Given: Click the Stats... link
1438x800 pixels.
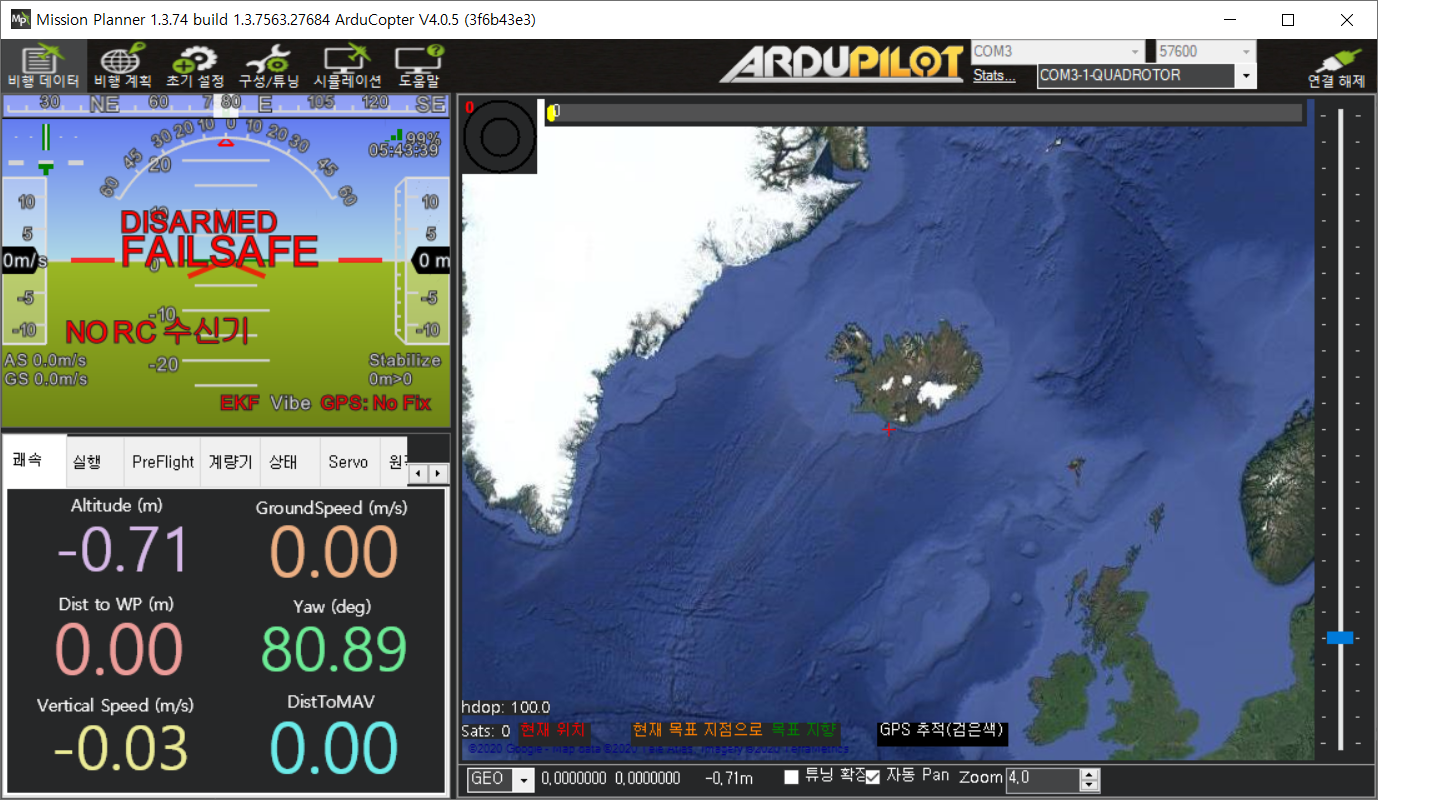Looking at the screenshot, I should coord(995,75).
